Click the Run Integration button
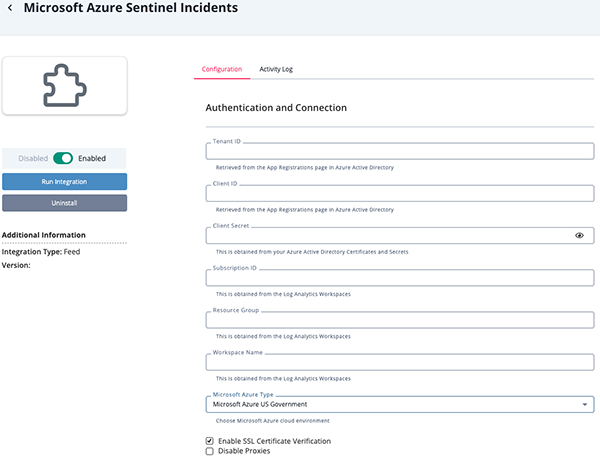The width and height of the screenshot is (600, 456). (x=64, y=182)
